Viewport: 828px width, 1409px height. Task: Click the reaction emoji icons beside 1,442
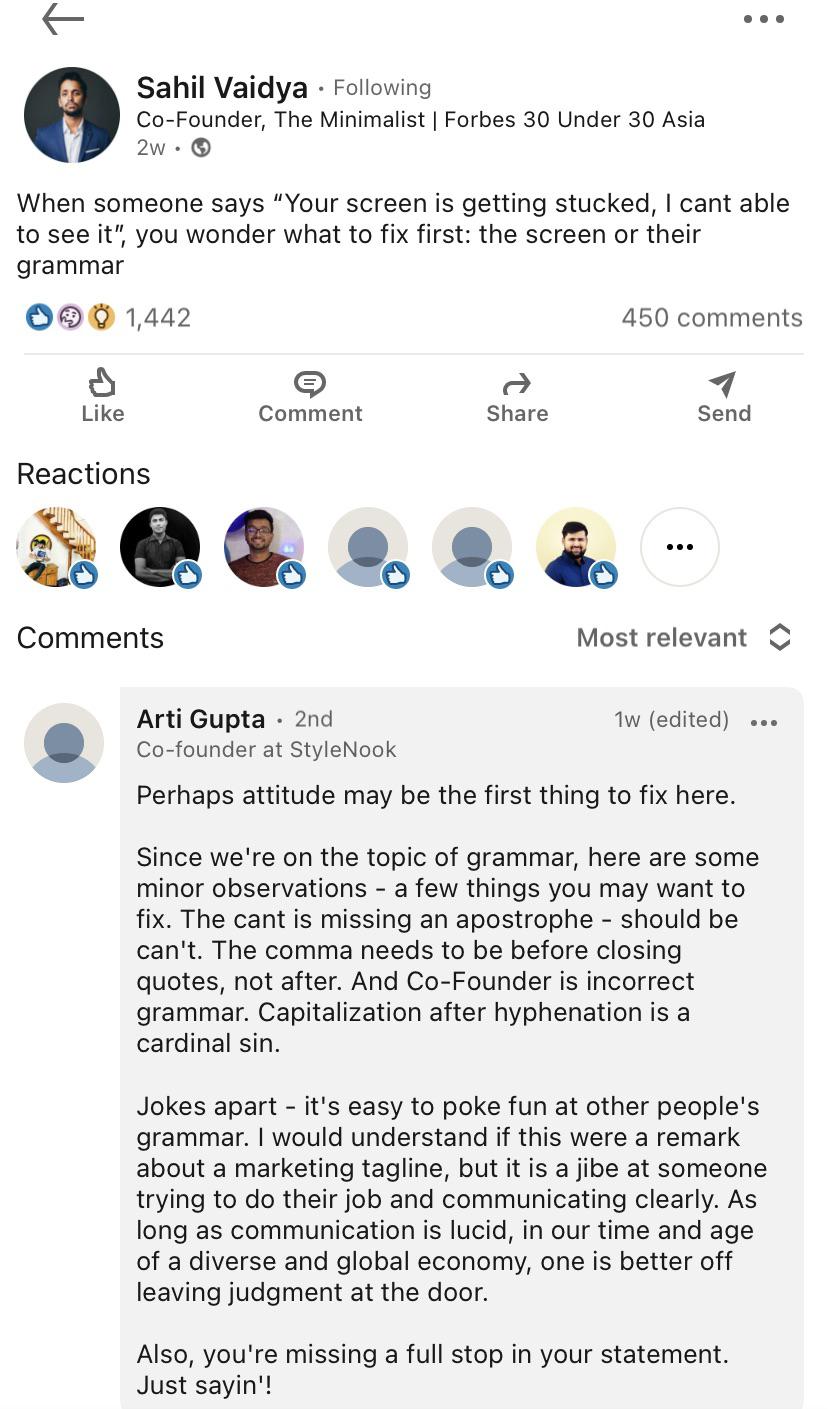pyautogui.click(x=70, y=318)
